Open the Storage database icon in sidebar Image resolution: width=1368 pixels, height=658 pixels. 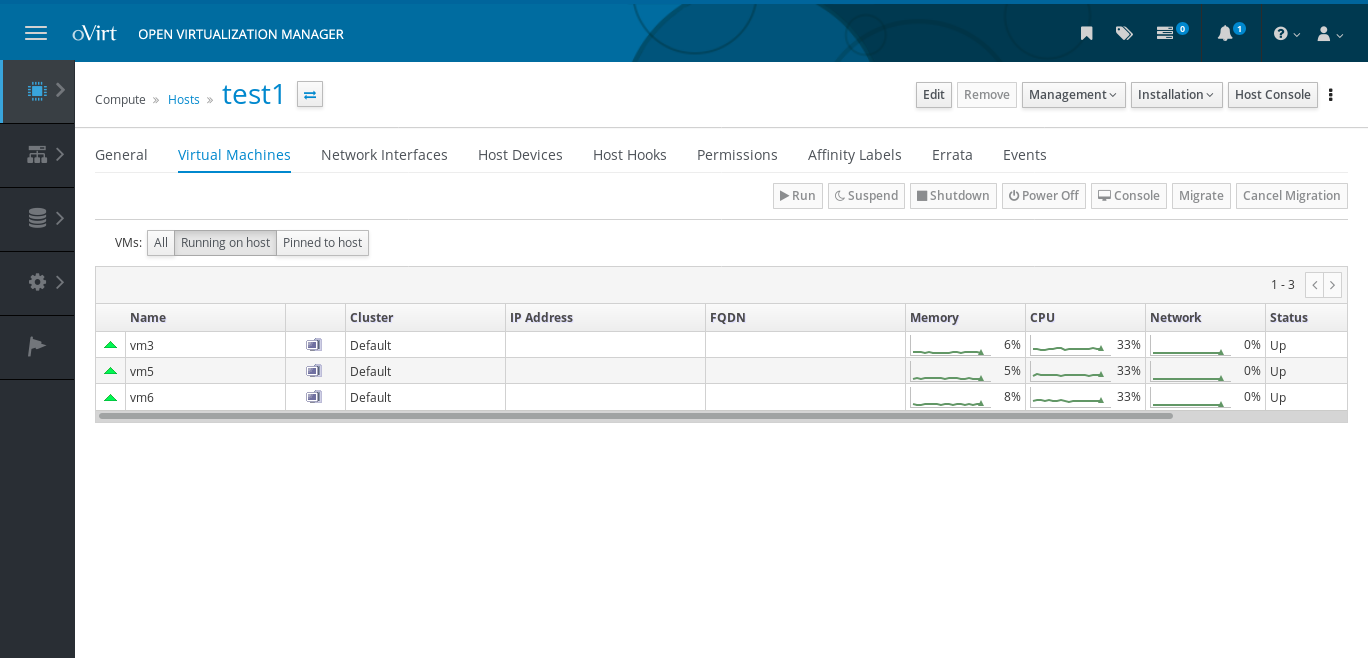click(x=37, y=218)
